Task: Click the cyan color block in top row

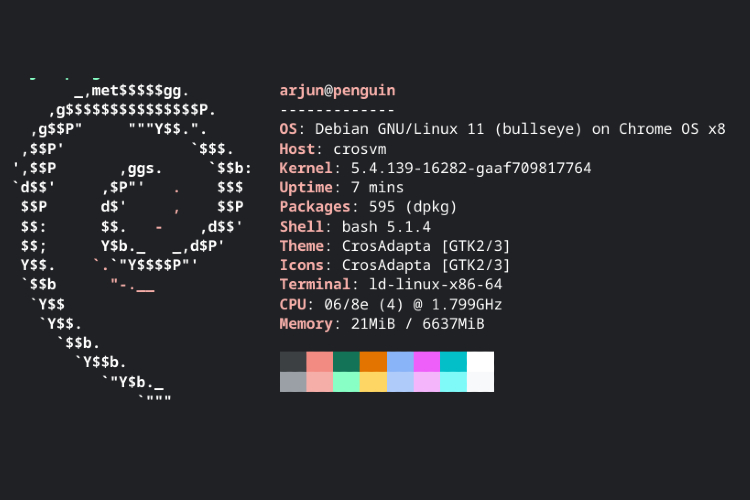Action: [x=453, y=362]
